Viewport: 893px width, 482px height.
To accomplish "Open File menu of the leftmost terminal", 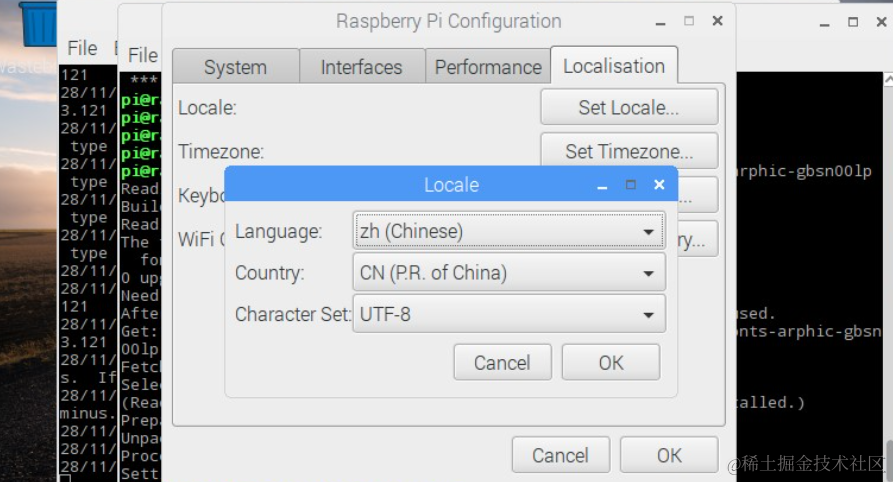I will point(83,48).
